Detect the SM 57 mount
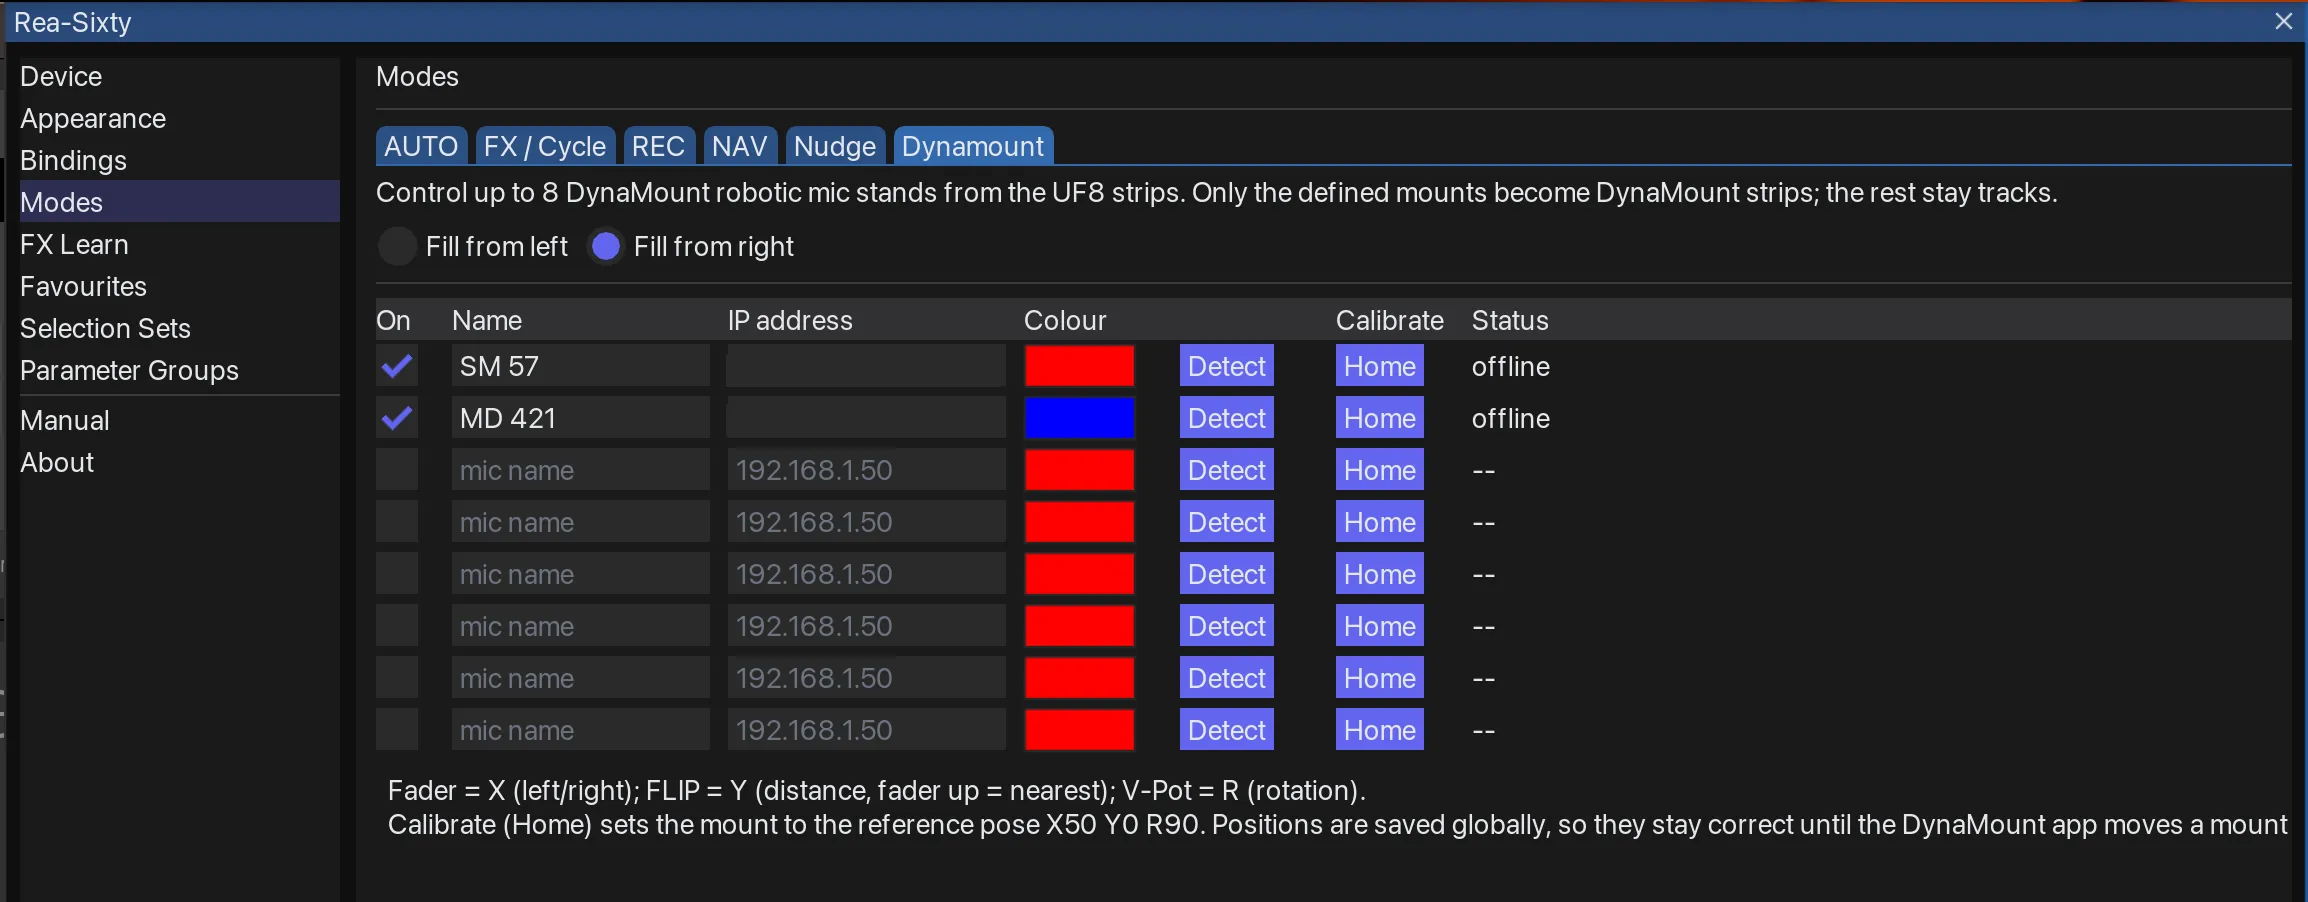Viewport: 2308px width, 902px height. [1227, 366]
